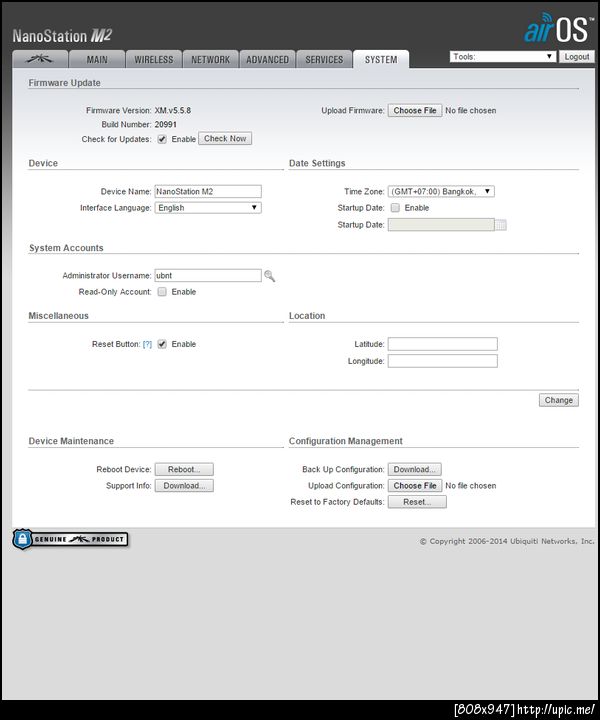Click Check Now for firmware updates
Viewport: 600px width, 720px height.
click(225, 139)
